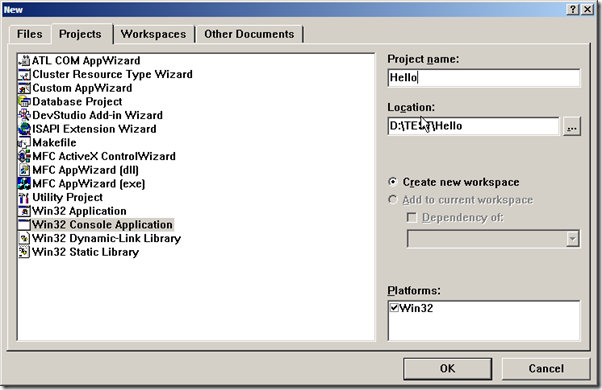The height and width of the screenshot is (390, 602).
Task: Click the 'Win32 Application' entry text
Action: (x=79, y=211)
